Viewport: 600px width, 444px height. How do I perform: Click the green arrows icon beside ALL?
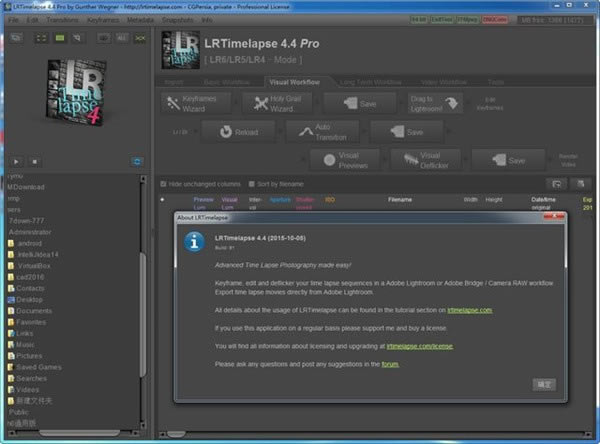140,38
